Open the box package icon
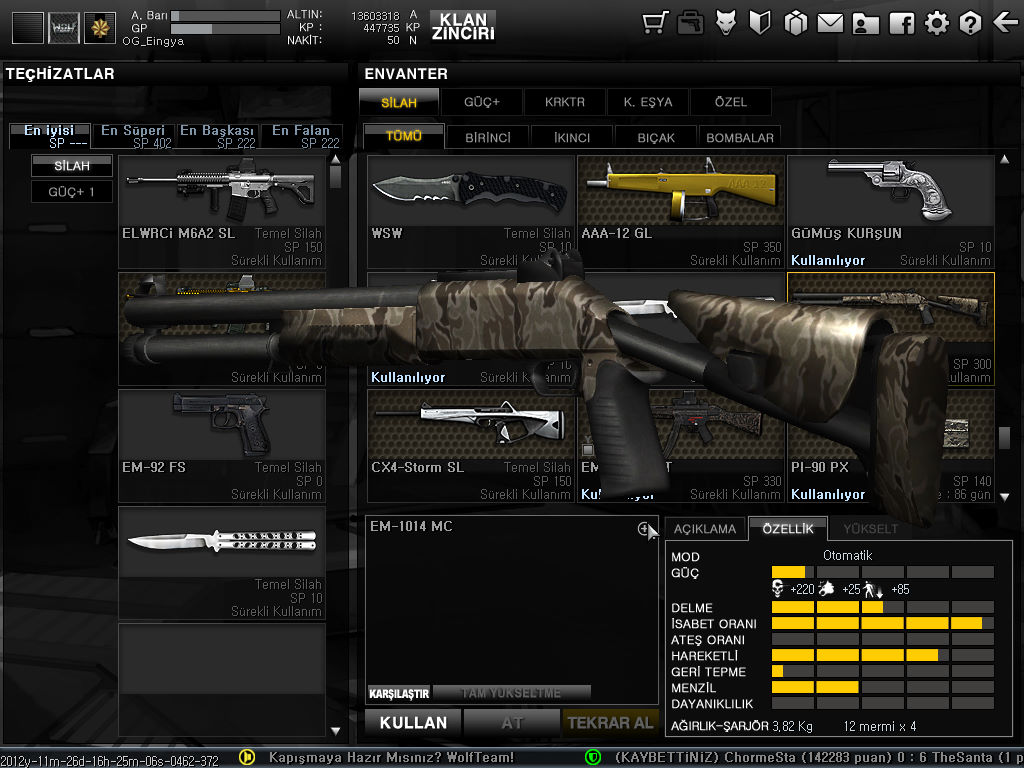Screen dimensions: 1024x768 click(x=795, y=23)
